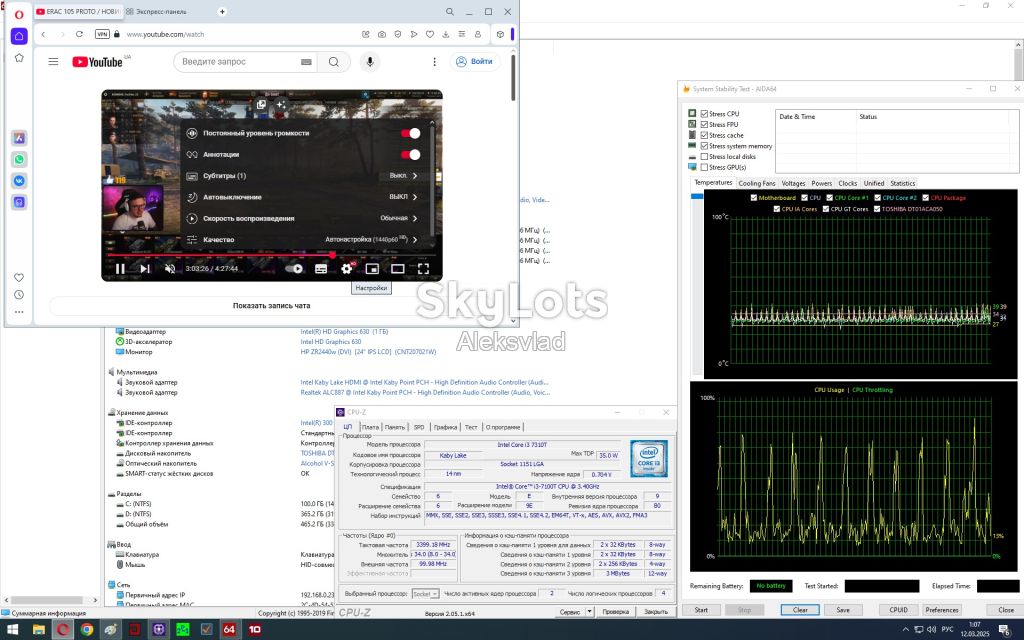Start YouTube voice search with the microphone
1024x640 pixels.
point(370,61)
